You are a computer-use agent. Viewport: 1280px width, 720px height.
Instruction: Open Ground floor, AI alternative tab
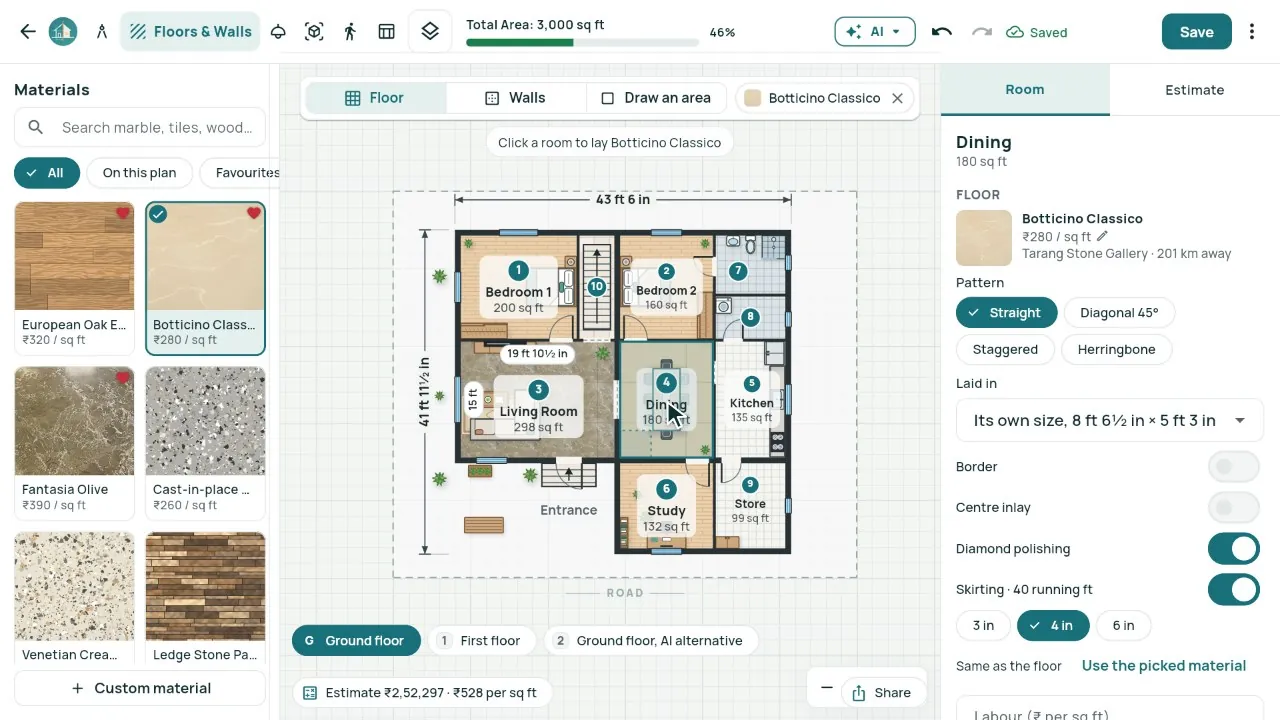650,641
